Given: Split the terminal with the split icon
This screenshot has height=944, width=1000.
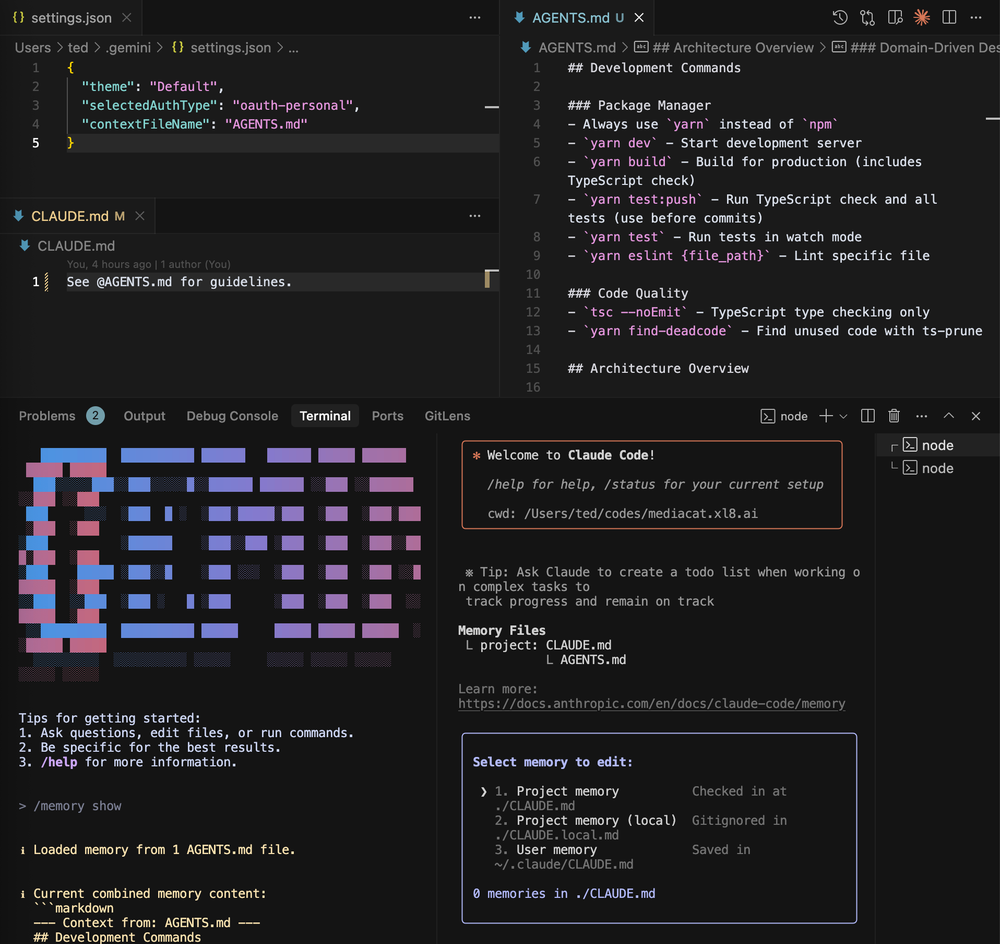Looking at the screenshot, I should coord(868,416).
